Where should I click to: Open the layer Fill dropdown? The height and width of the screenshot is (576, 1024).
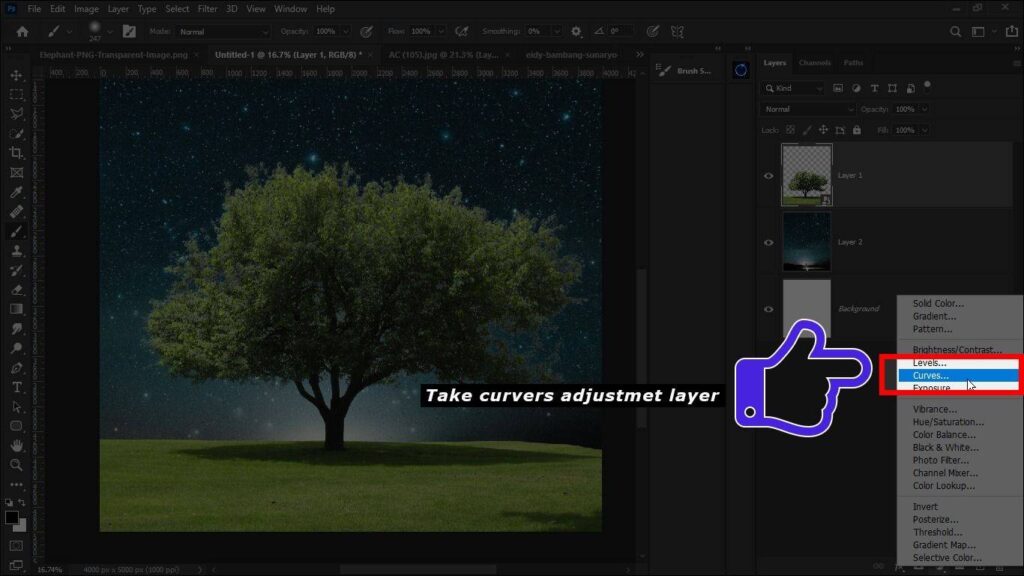(925, 130)
